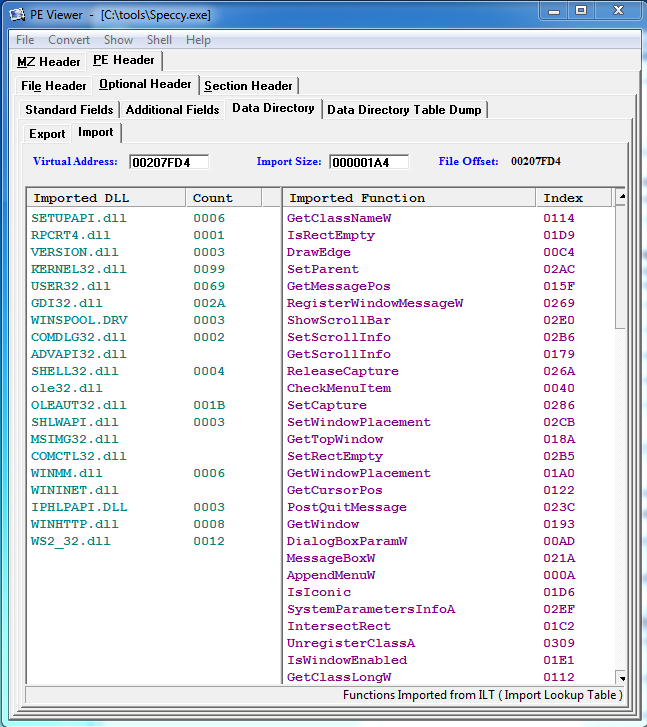This screenshot has width=647, height=727.
Task: Click the CheckMenuItem function entry
Action: pos(339,388)
